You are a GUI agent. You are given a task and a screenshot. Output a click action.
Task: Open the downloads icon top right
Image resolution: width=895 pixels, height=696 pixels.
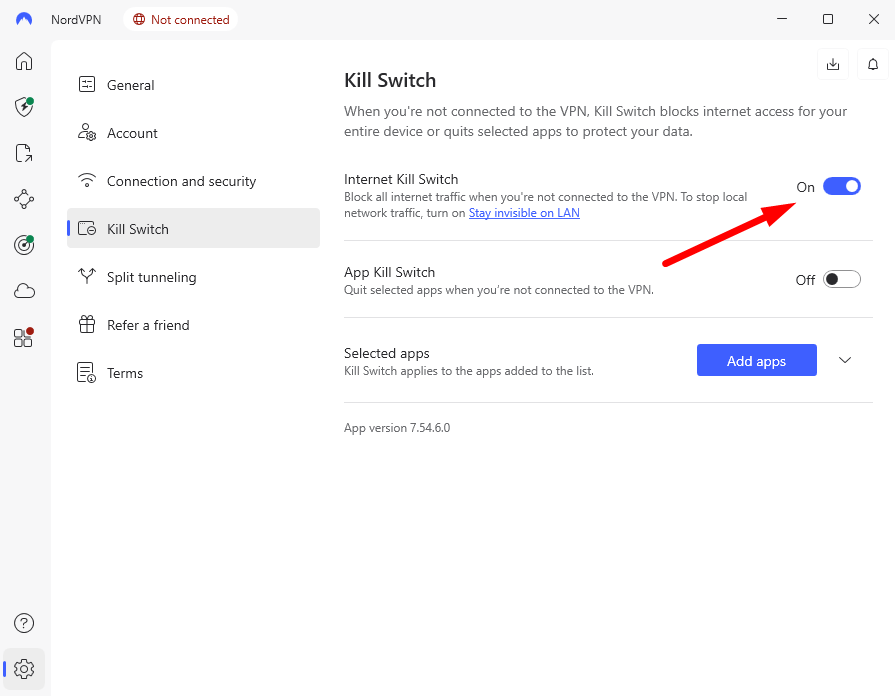(x=833, y=64)
